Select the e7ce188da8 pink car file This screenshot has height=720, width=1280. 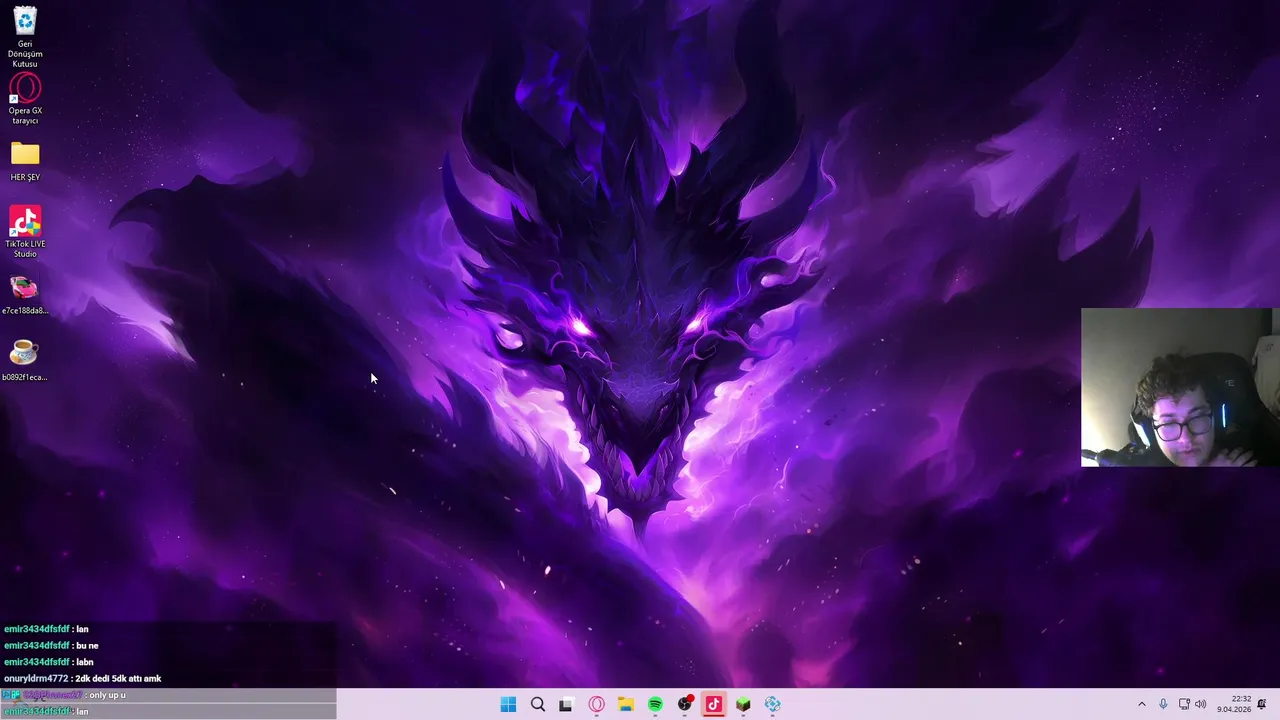pos(25,295)
